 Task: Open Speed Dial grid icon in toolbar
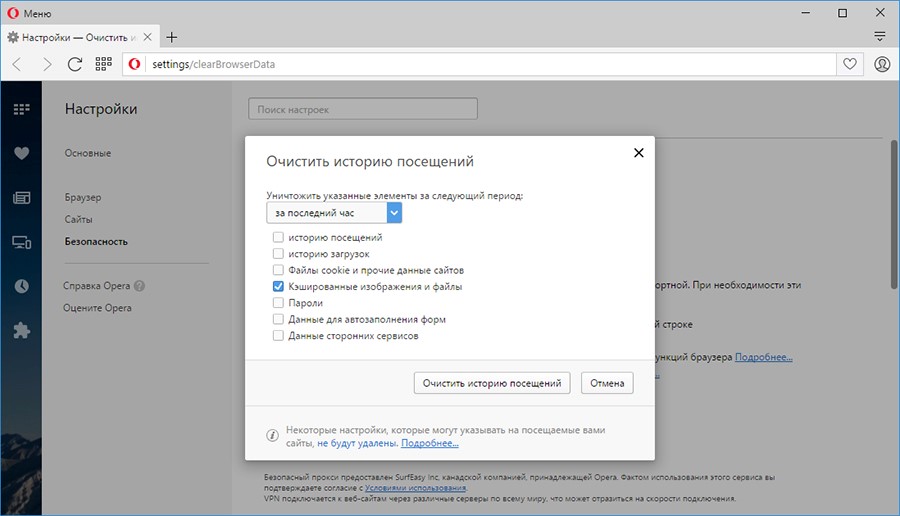pyautogui.click(x=103, y=64)
